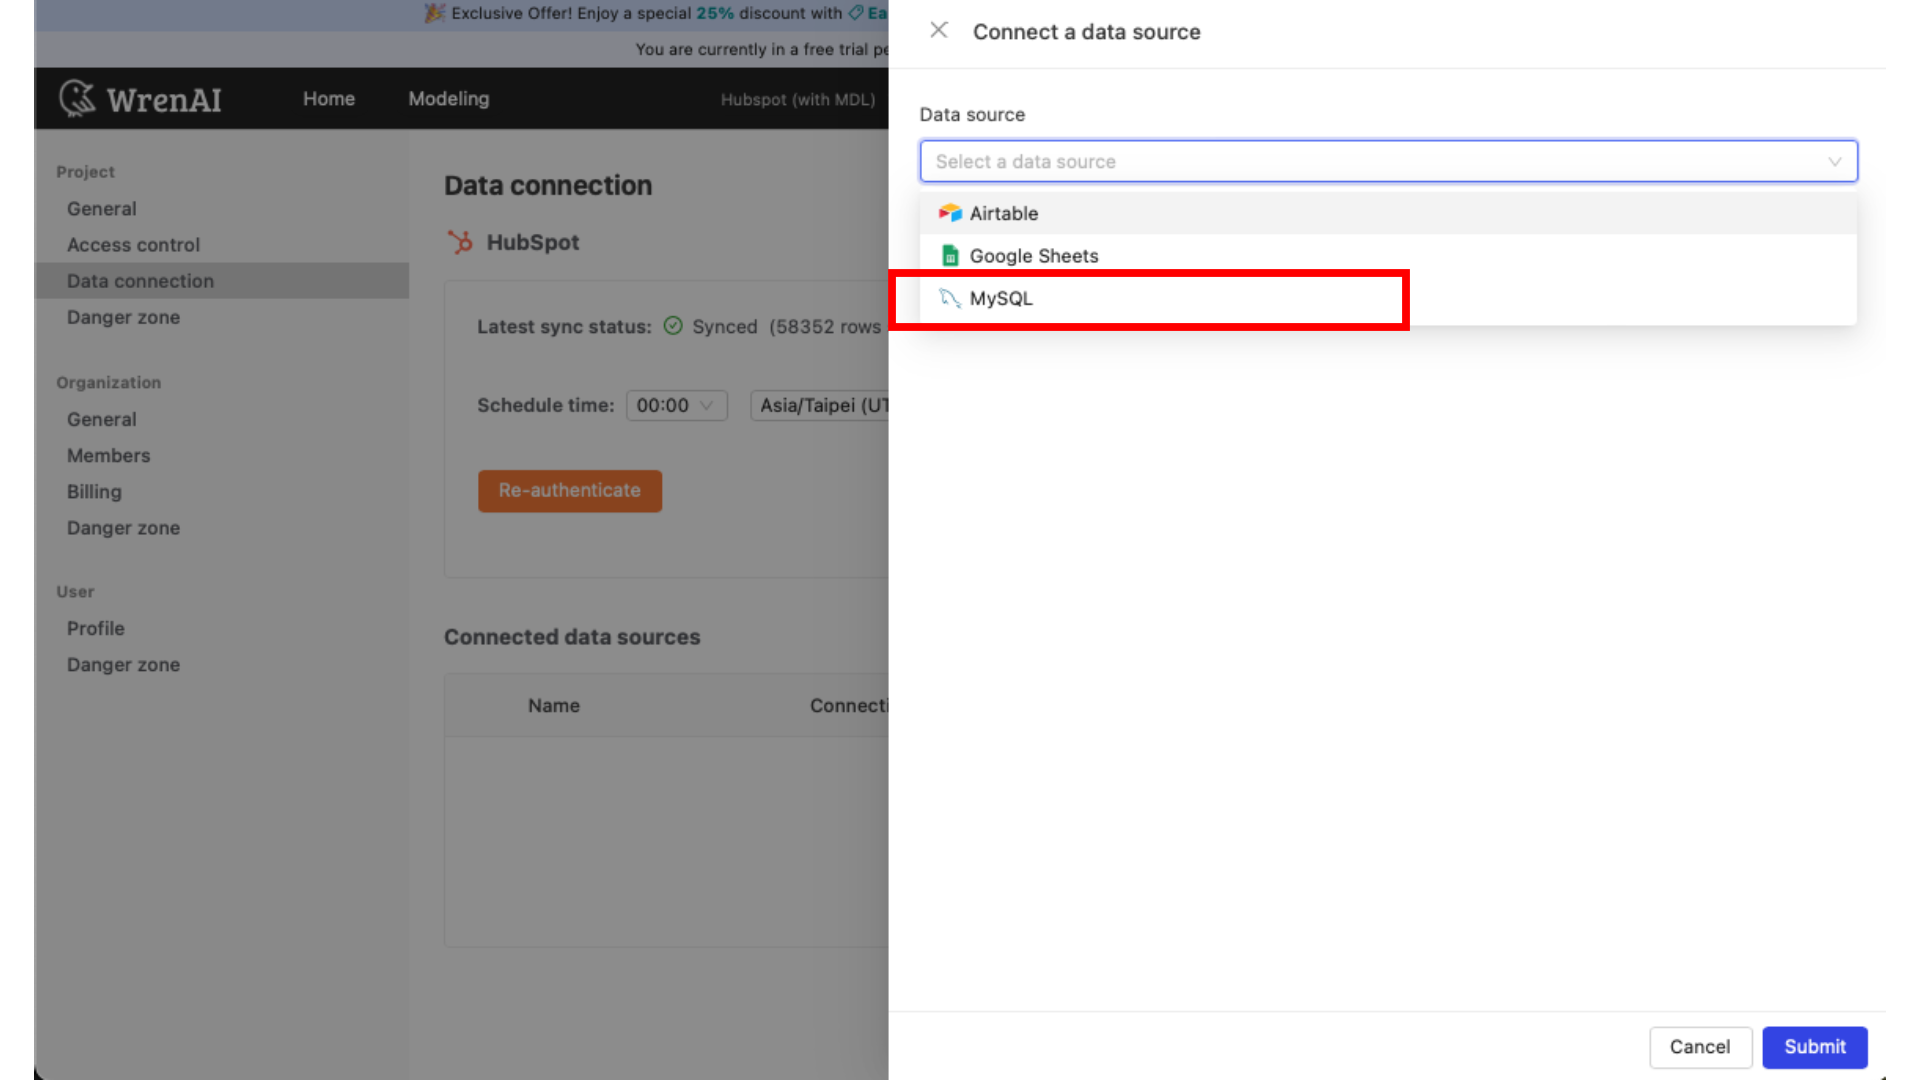Close the Connect a data source drawer

[938, 30]
